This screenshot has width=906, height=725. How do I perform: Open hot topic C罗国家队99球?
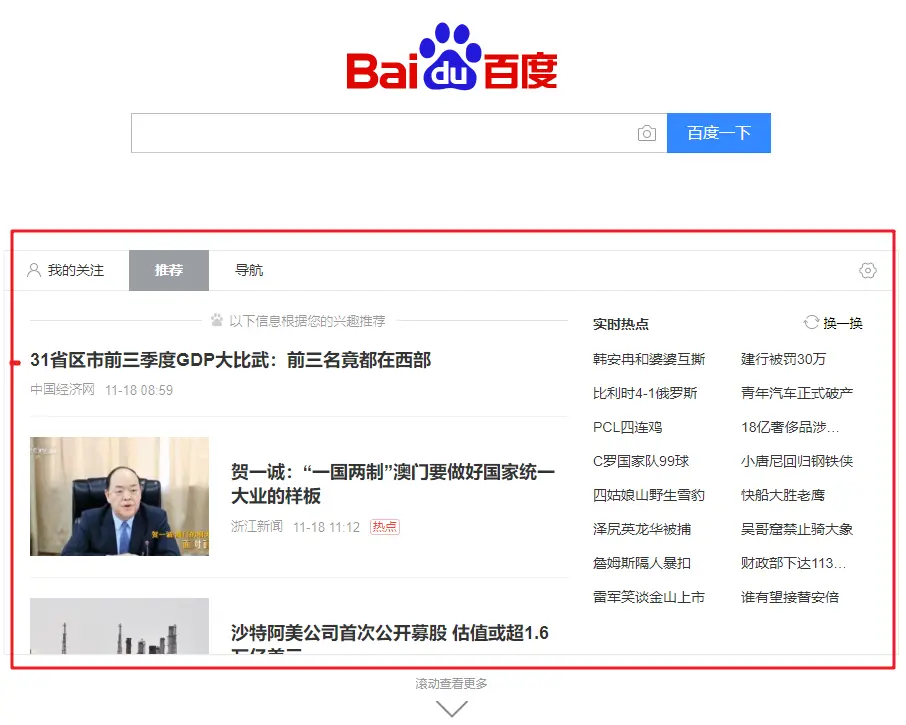click(x=641, y=462)
